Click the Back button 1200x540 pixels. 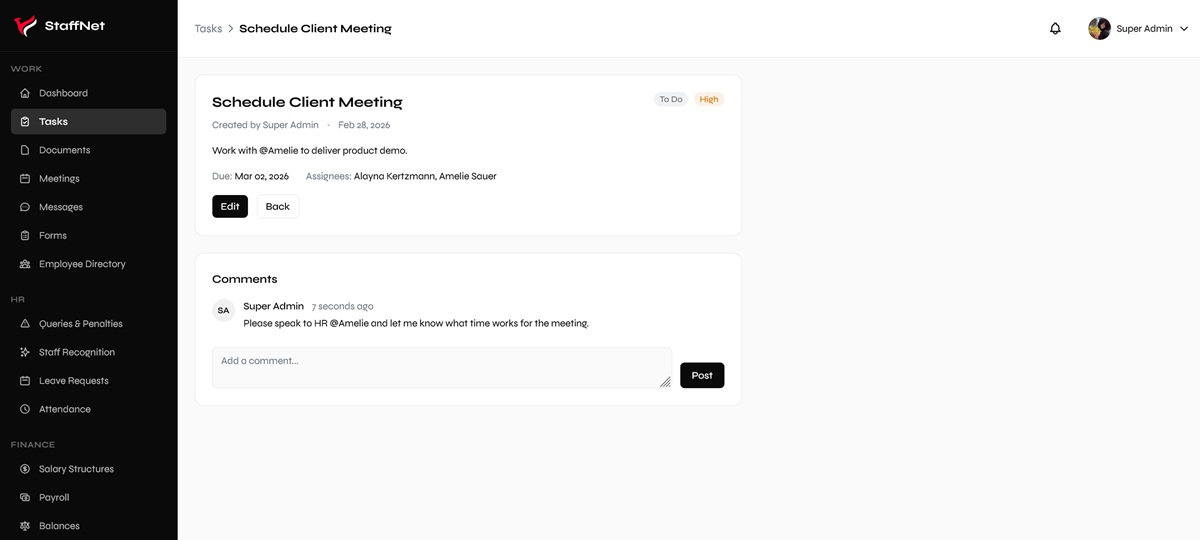pos(278,207)
